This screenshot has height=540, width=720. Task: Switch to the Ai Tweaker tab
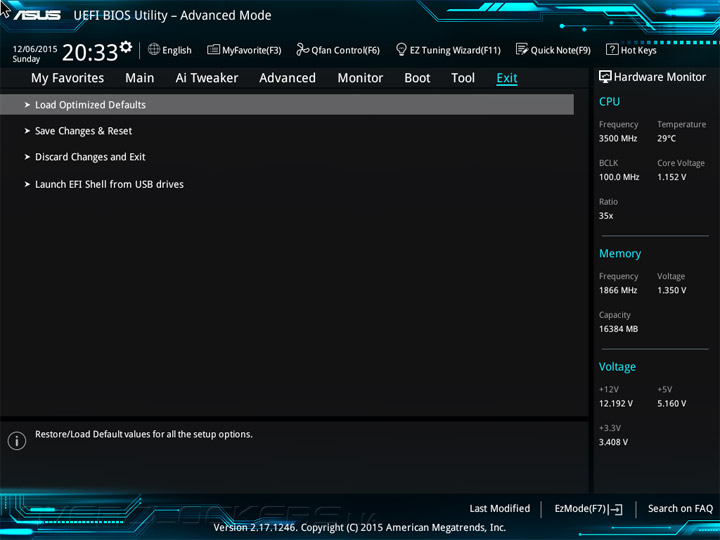207,78
